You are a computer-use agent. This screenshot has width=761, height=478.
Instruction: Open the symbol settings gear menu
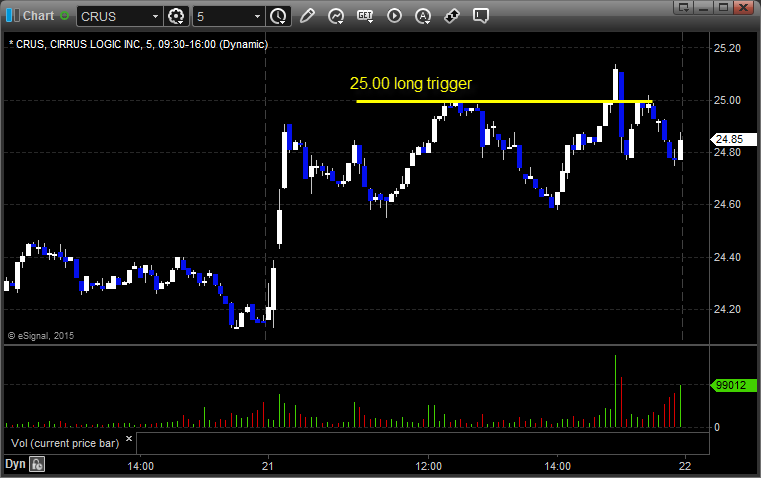coord(176,16)
